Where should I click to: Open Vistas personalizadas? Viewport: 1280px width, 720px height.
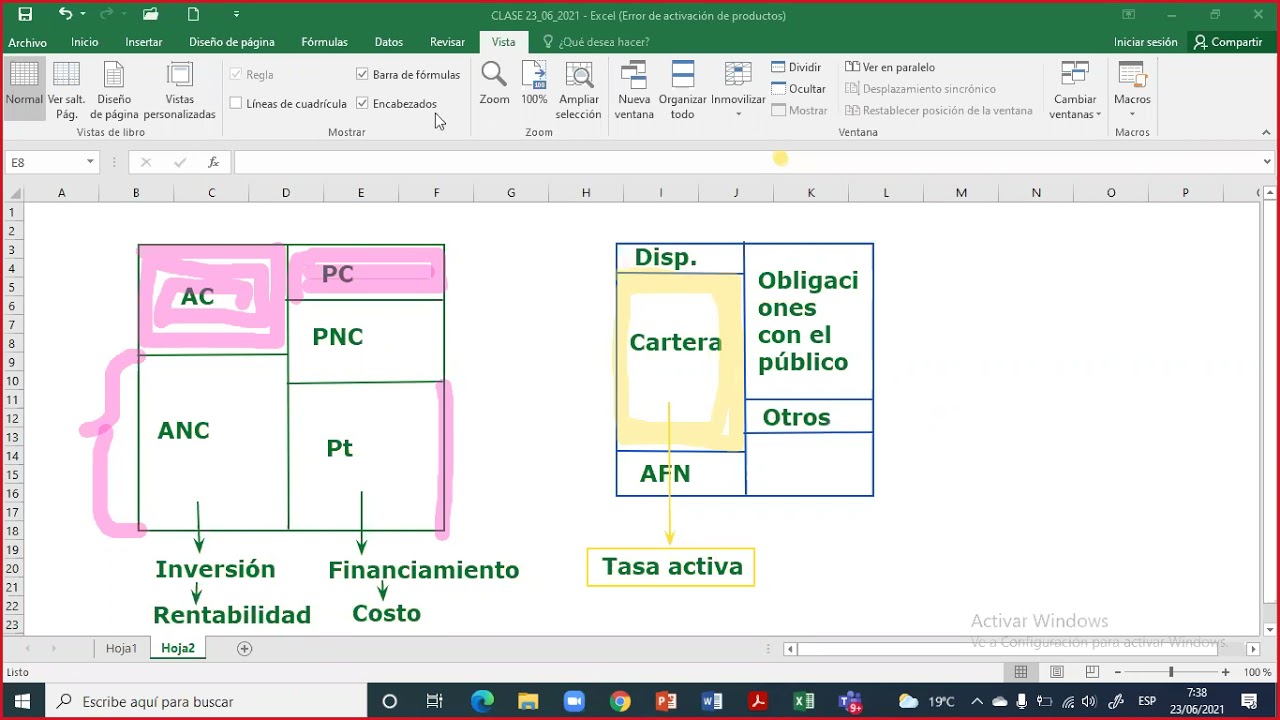[x=180, y=90]
